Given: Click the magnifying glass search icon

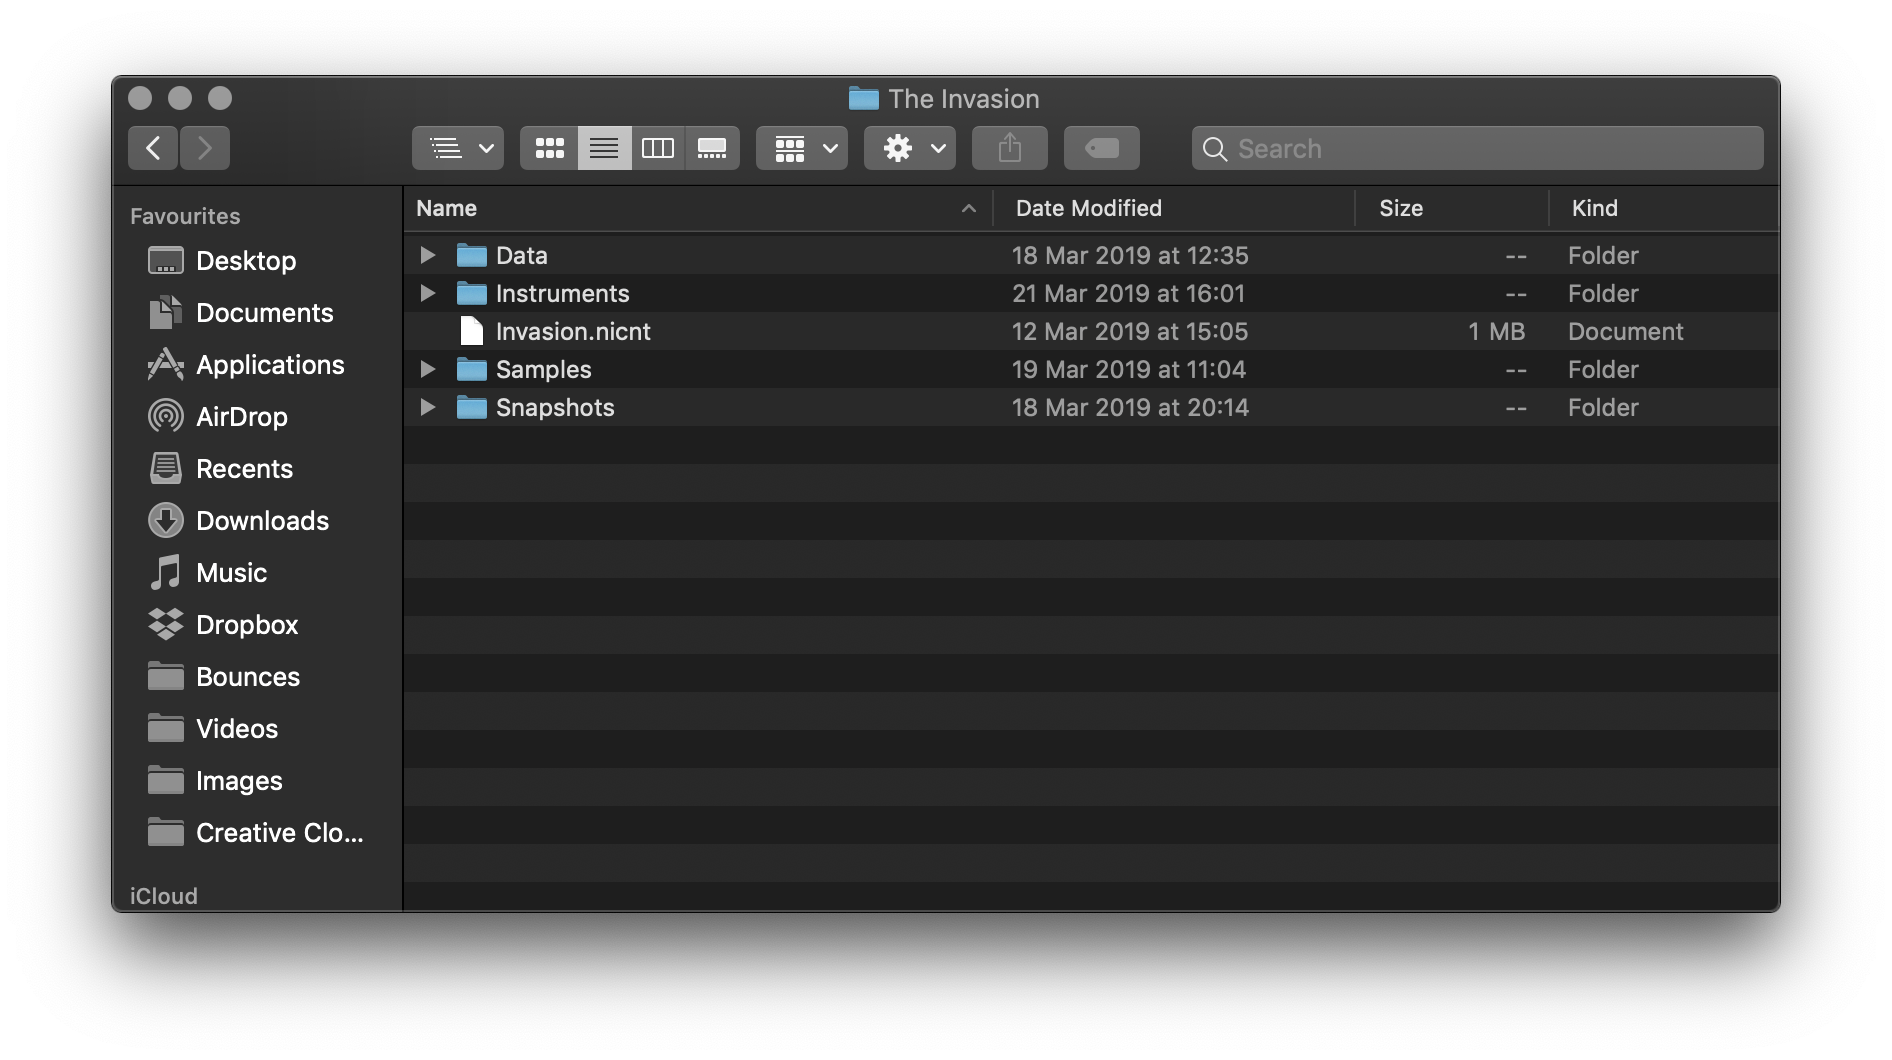Looking at the screenshot, I should [x=1215, y=149].
